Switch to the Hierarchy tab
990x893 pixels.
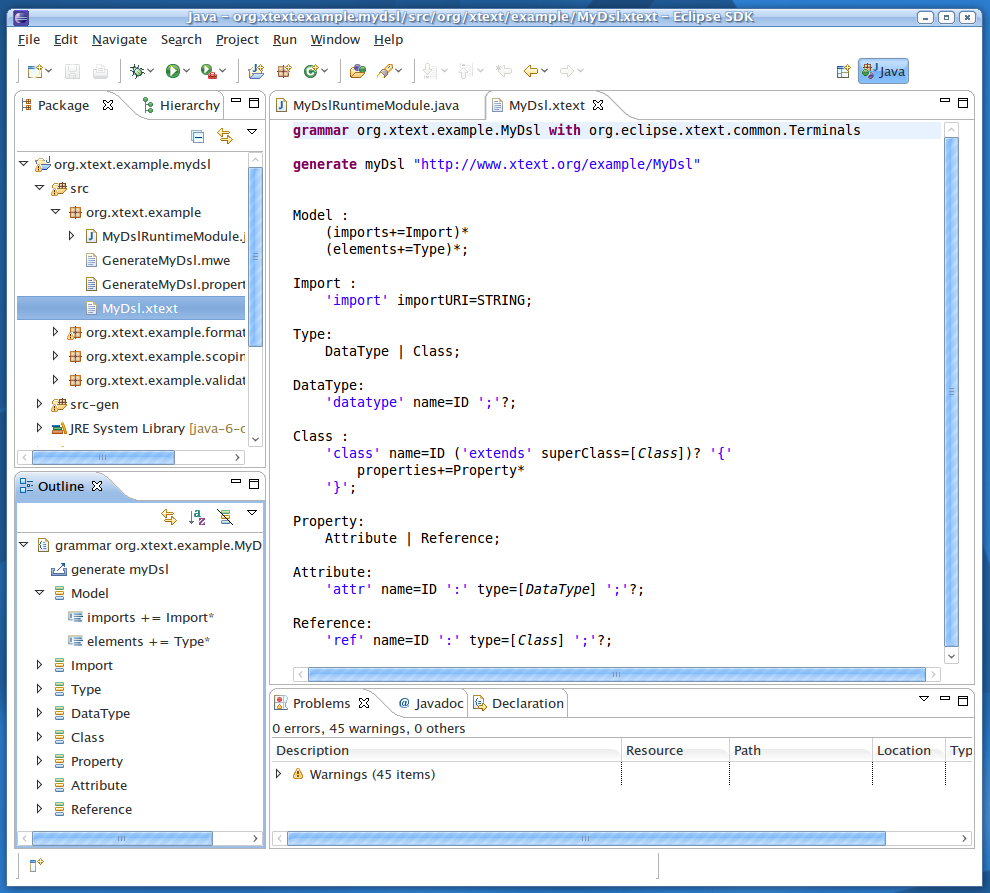coord(181,105)
